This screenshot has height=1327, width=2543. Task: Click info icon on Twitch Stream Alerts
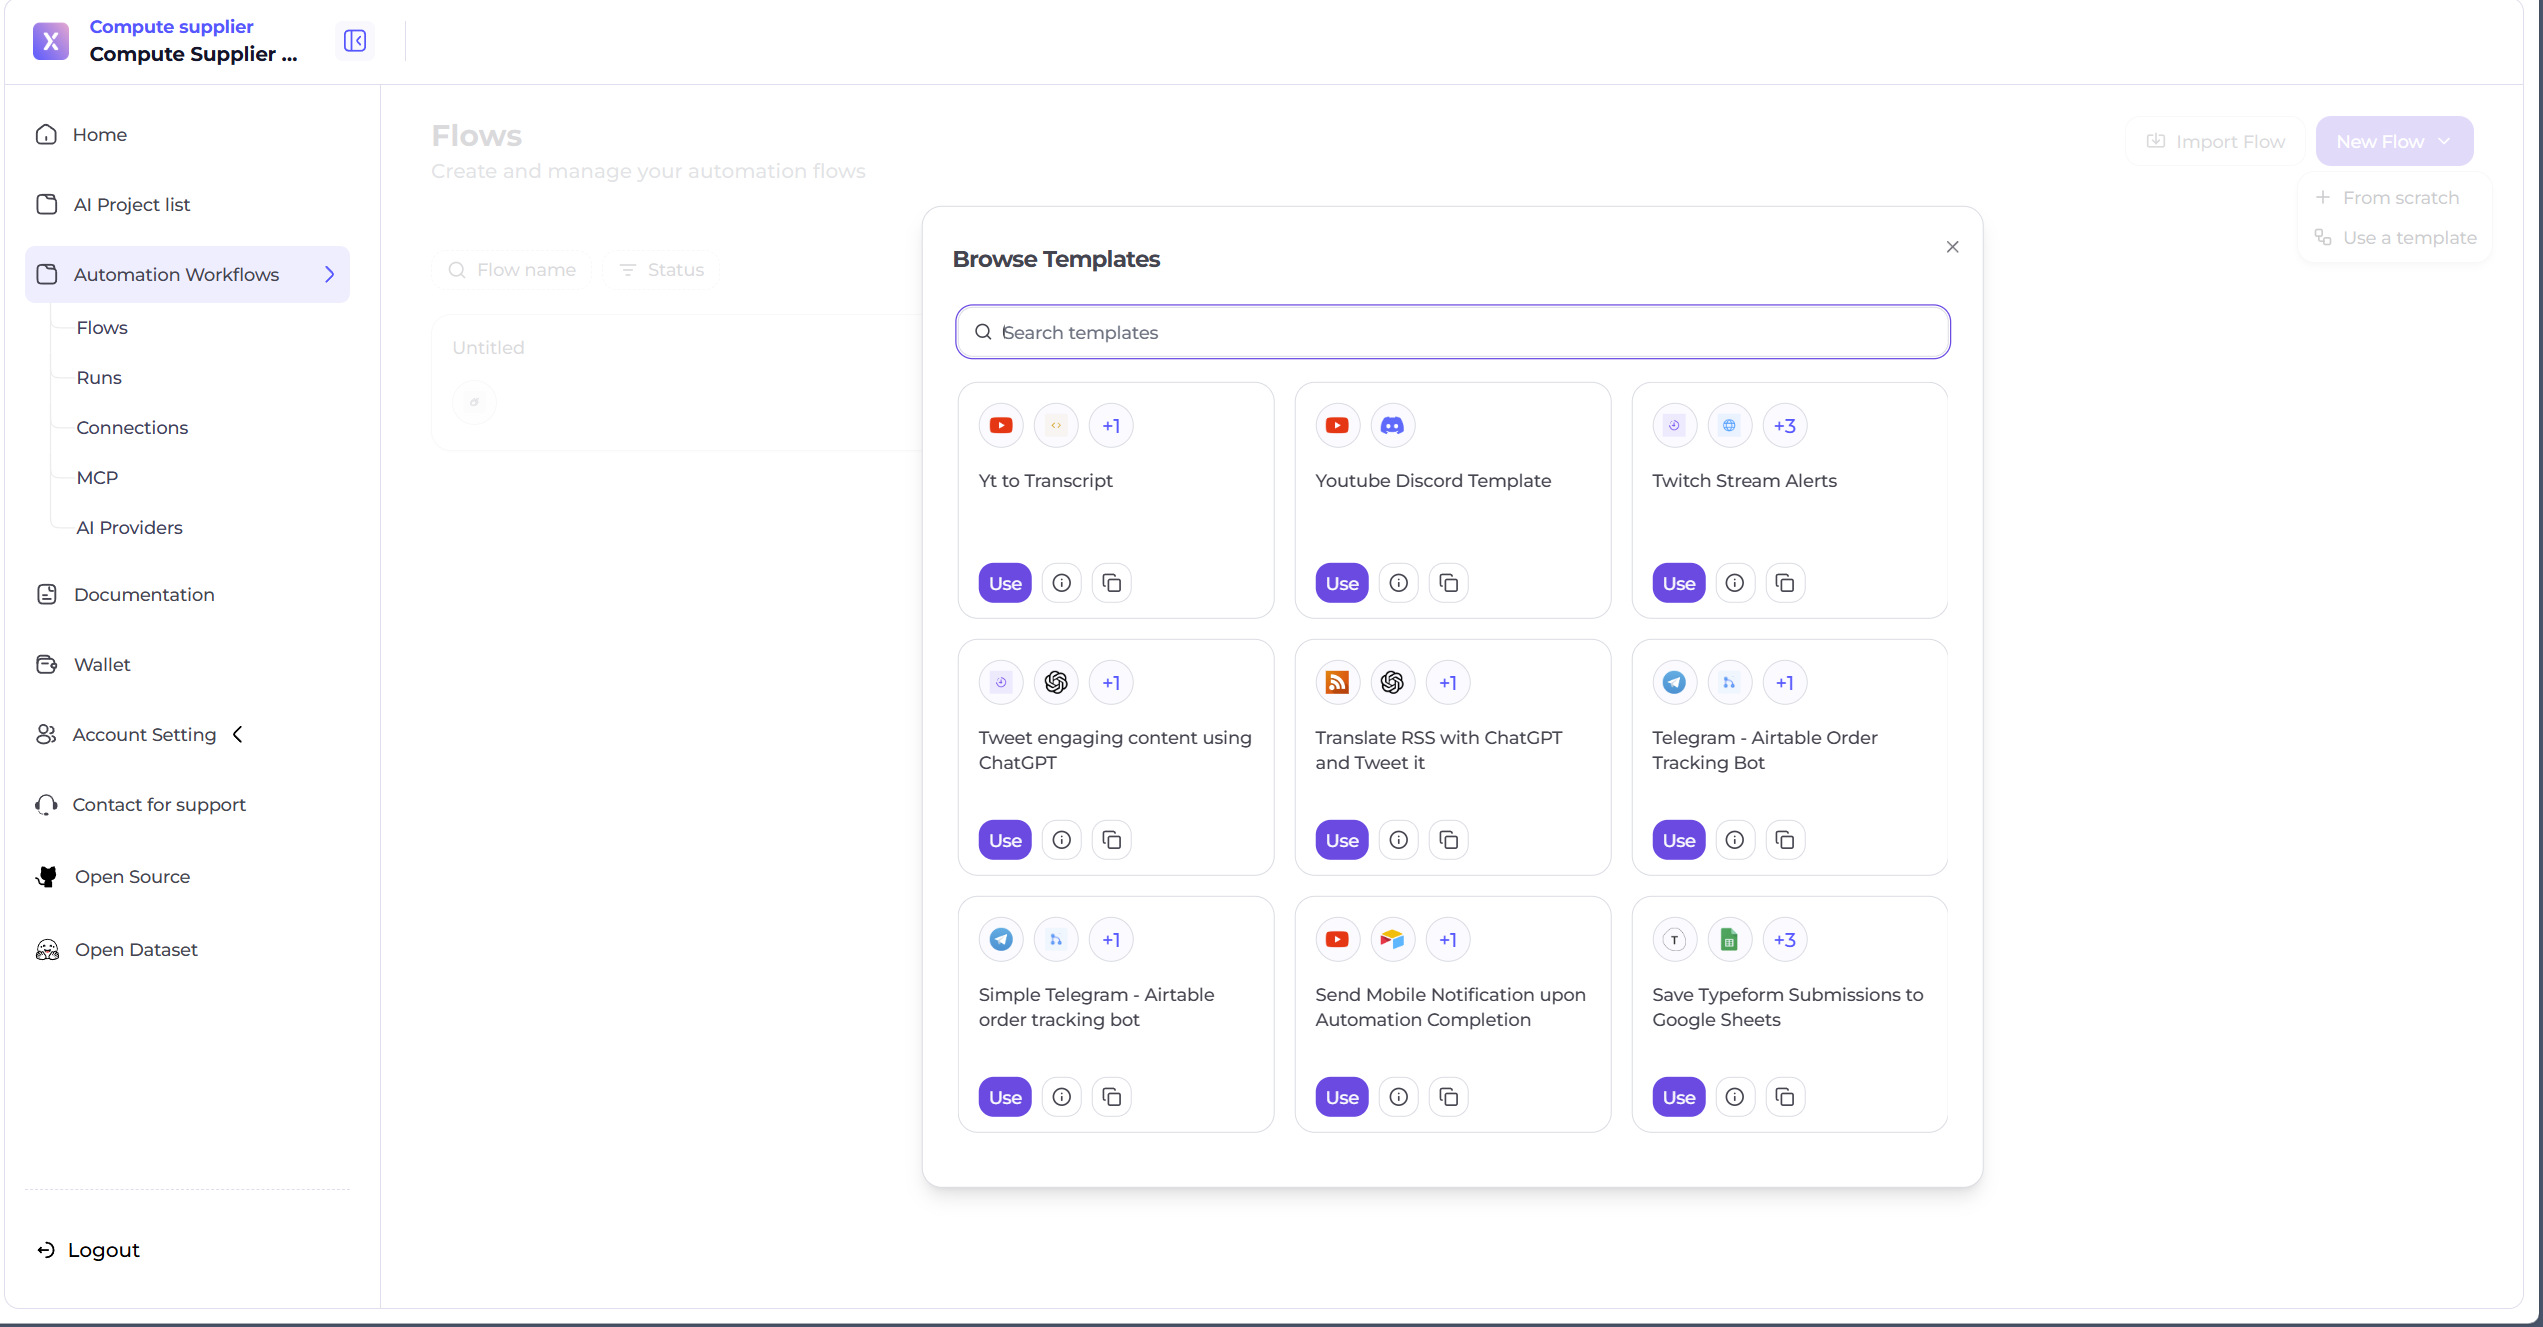pyautogui.click(x=1734, y=583)
